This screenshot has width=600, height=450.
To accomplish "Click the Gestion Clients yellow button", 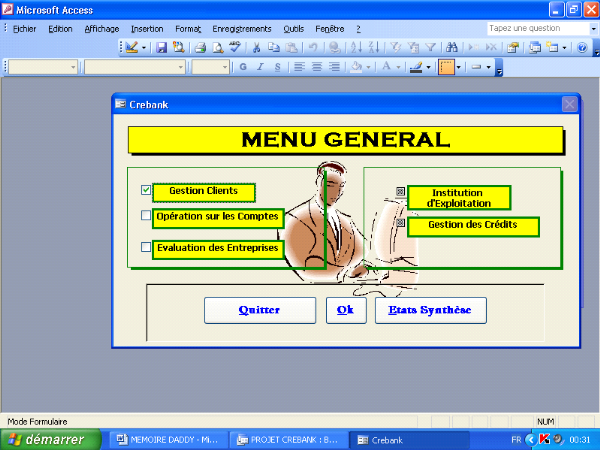I will (204, 192).
